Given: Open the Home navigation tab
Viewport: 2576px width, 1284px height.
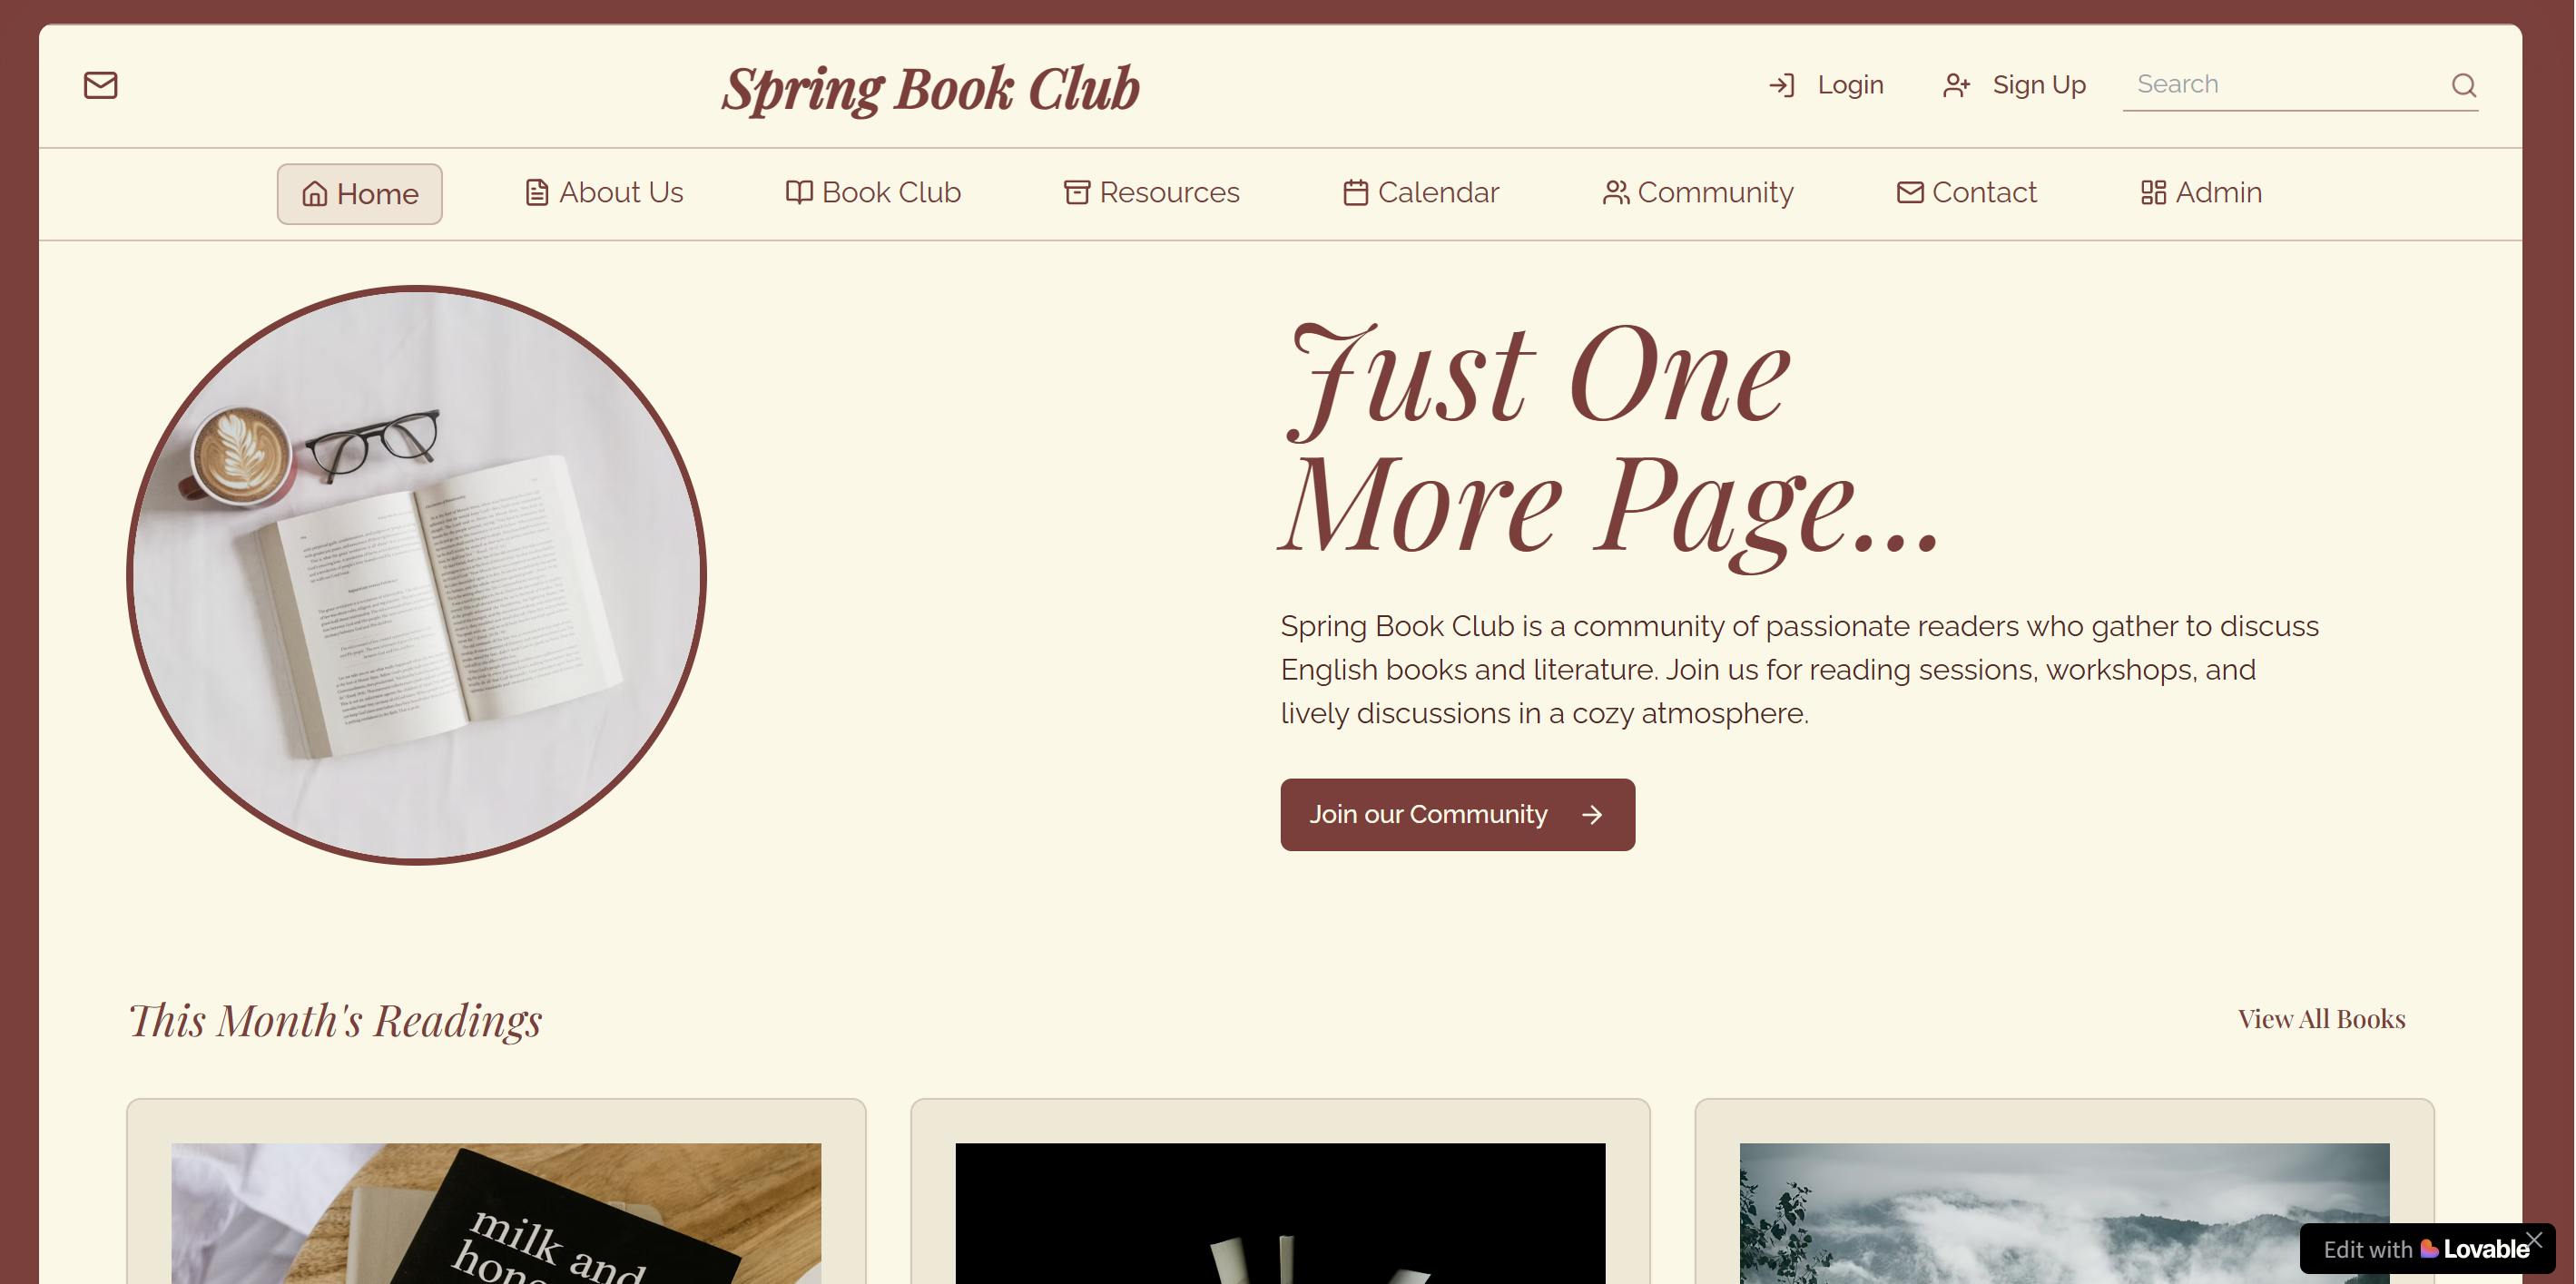Looking at the screenshot, I should tap(359, 194).
